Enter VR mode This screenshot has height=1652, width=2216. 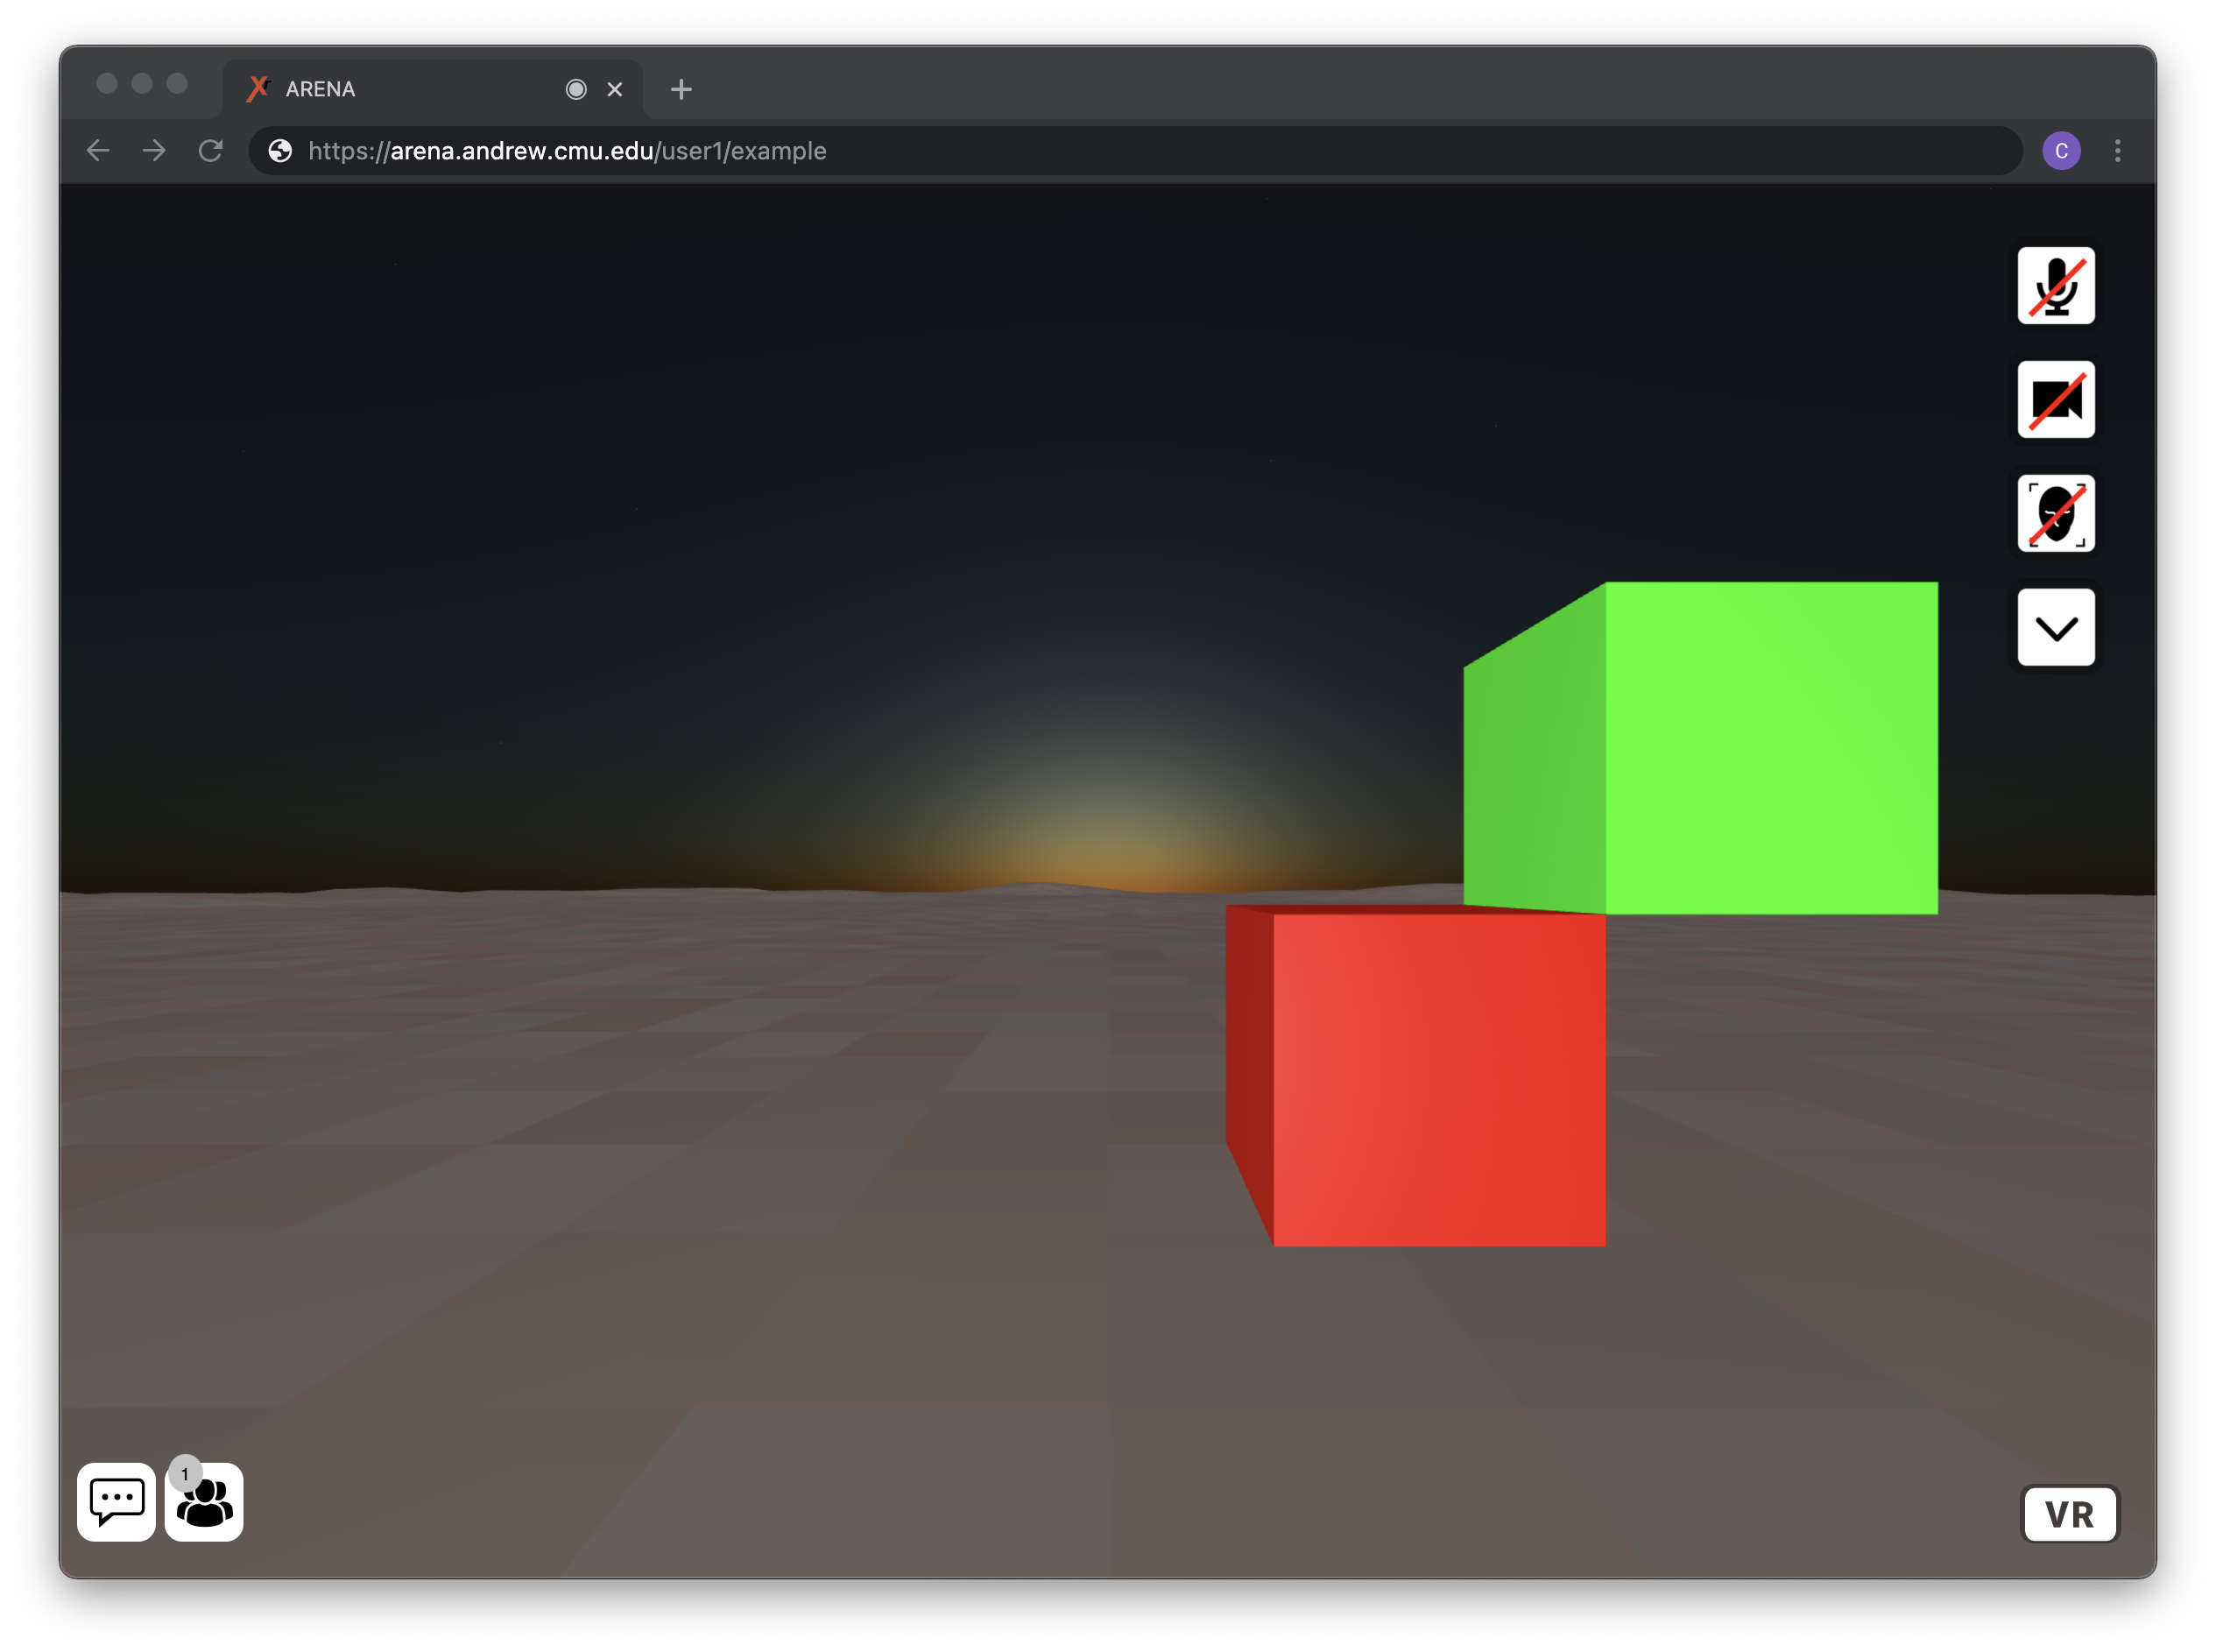point(2068,1514)
